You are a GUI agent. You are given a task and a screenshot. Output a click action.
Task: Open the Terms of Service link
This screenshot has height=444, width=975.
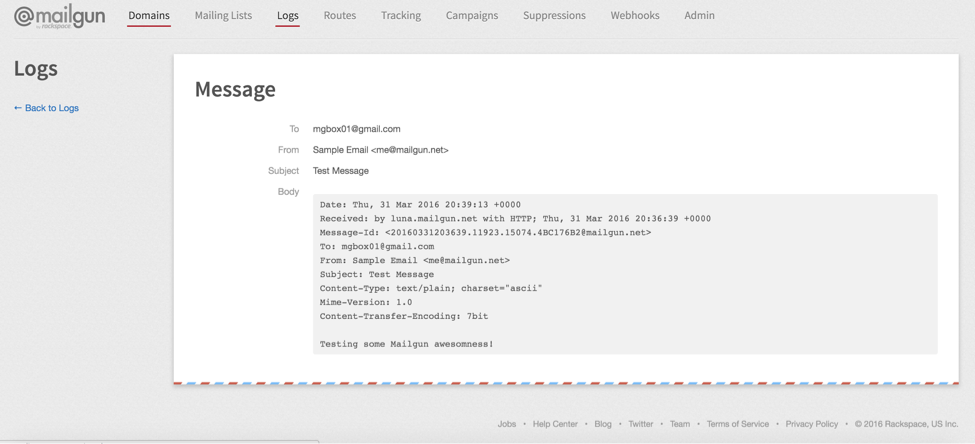pos(737,424)
